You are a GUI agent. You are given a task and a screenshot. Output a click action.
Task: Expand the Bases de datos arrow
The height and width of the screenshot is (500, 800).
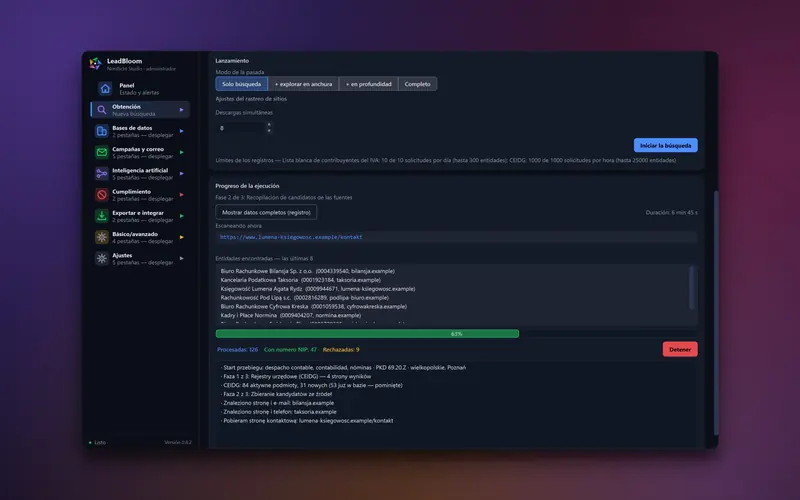[181, 131]
